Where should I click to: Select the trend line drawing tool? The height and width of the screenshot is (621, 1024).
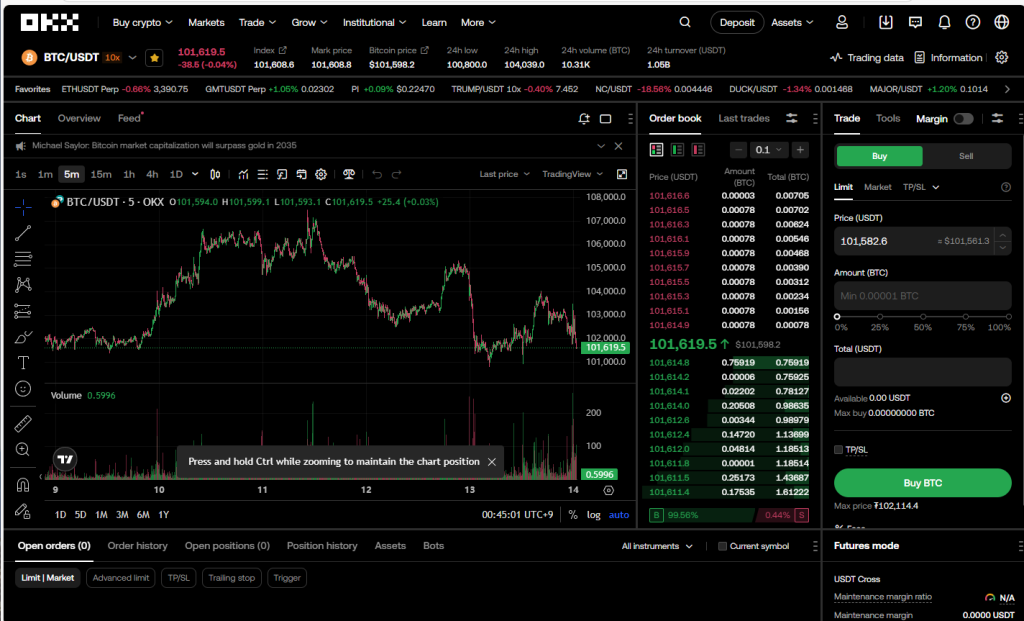(x=23, y=233)
